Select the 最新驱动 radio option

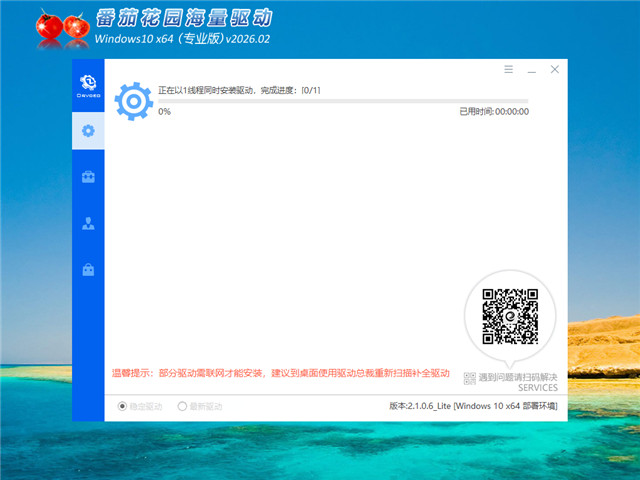click(182, 407)
